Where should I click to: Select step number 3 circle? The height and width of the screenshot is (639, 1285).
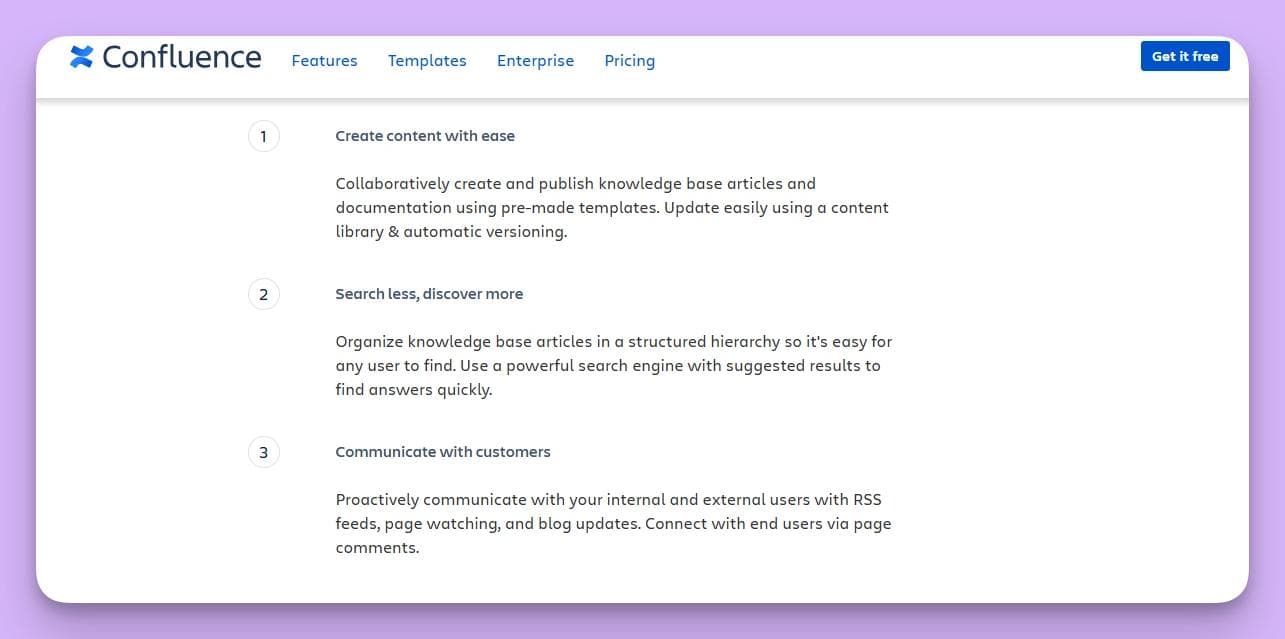pyautogui.click(x=263, y=452)
